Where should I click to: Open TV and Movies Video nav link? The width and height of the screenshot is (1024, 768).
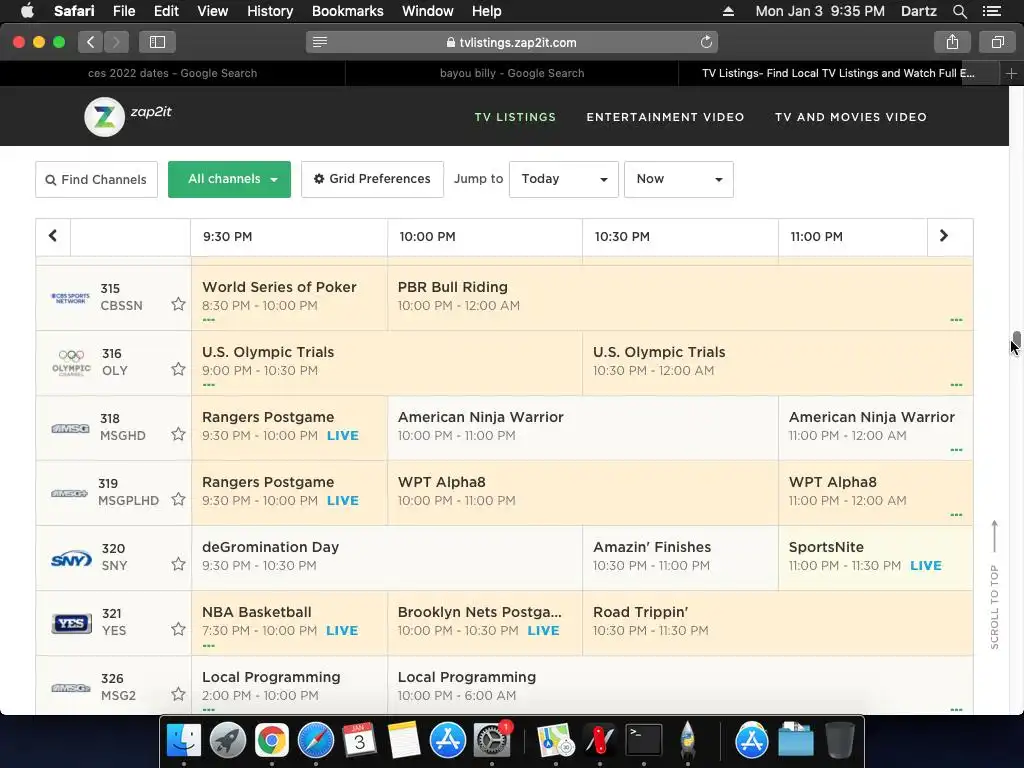[x=850, y=118]
